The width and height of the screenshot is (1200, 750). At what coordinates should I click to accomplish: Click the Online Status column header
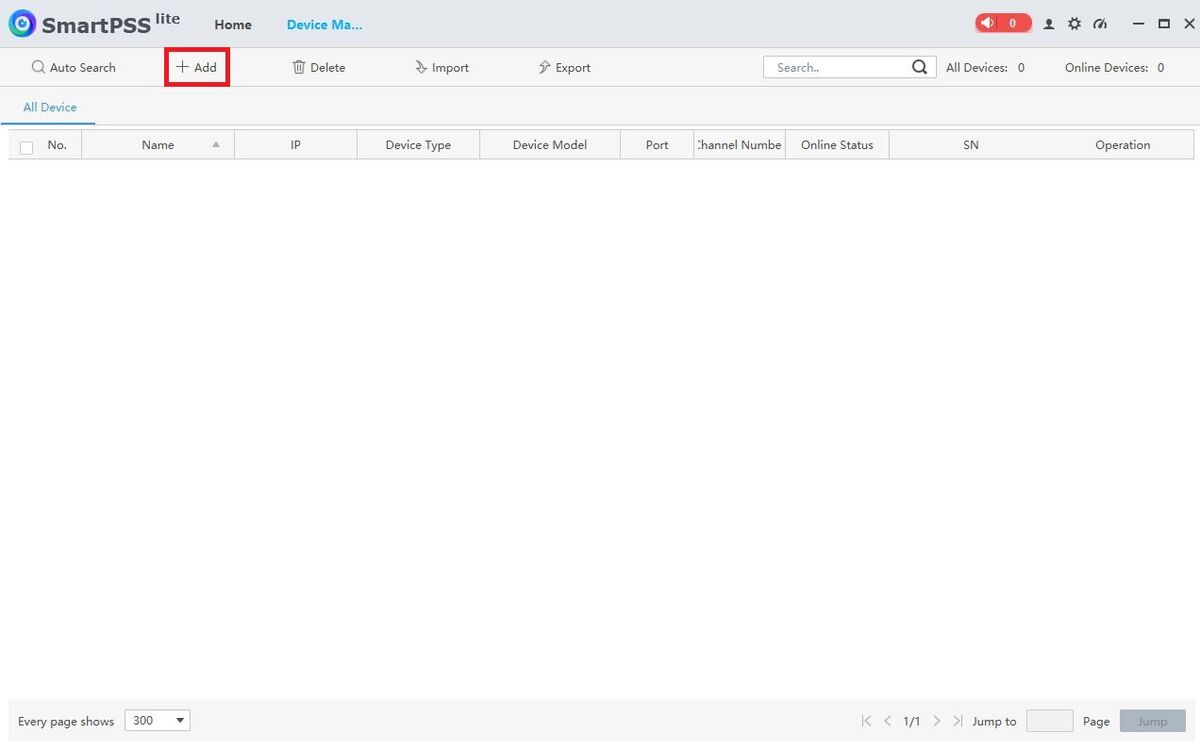[837, 145]
